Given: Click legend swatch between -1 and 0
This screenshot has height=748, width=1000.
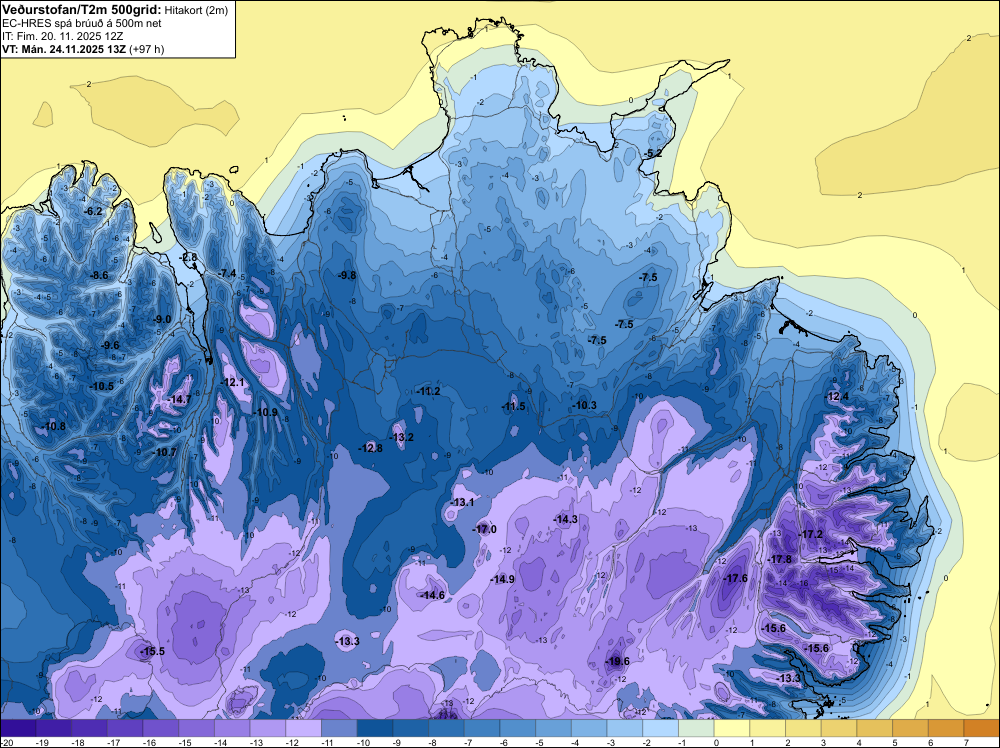Looking at the screenshot, I should (696, 728).
